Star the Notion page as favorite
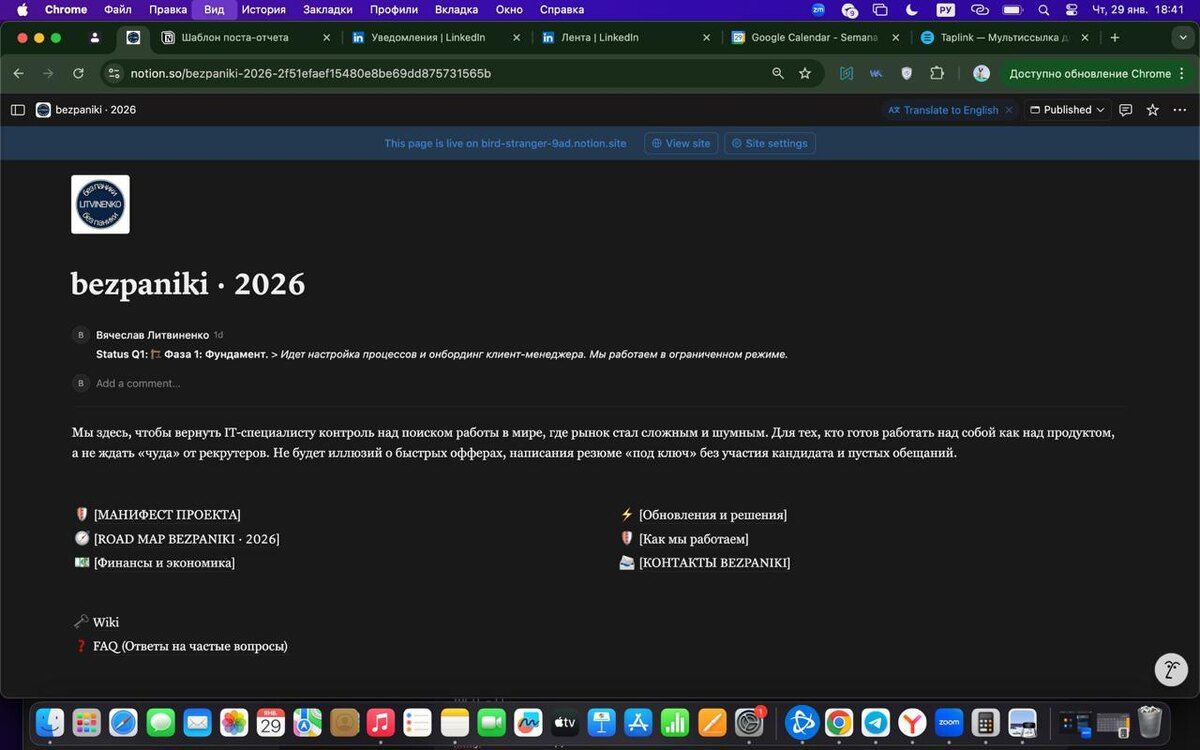Image resolution: width=1200 pixels, height=750 pixels. click(x=1151, y=110)
